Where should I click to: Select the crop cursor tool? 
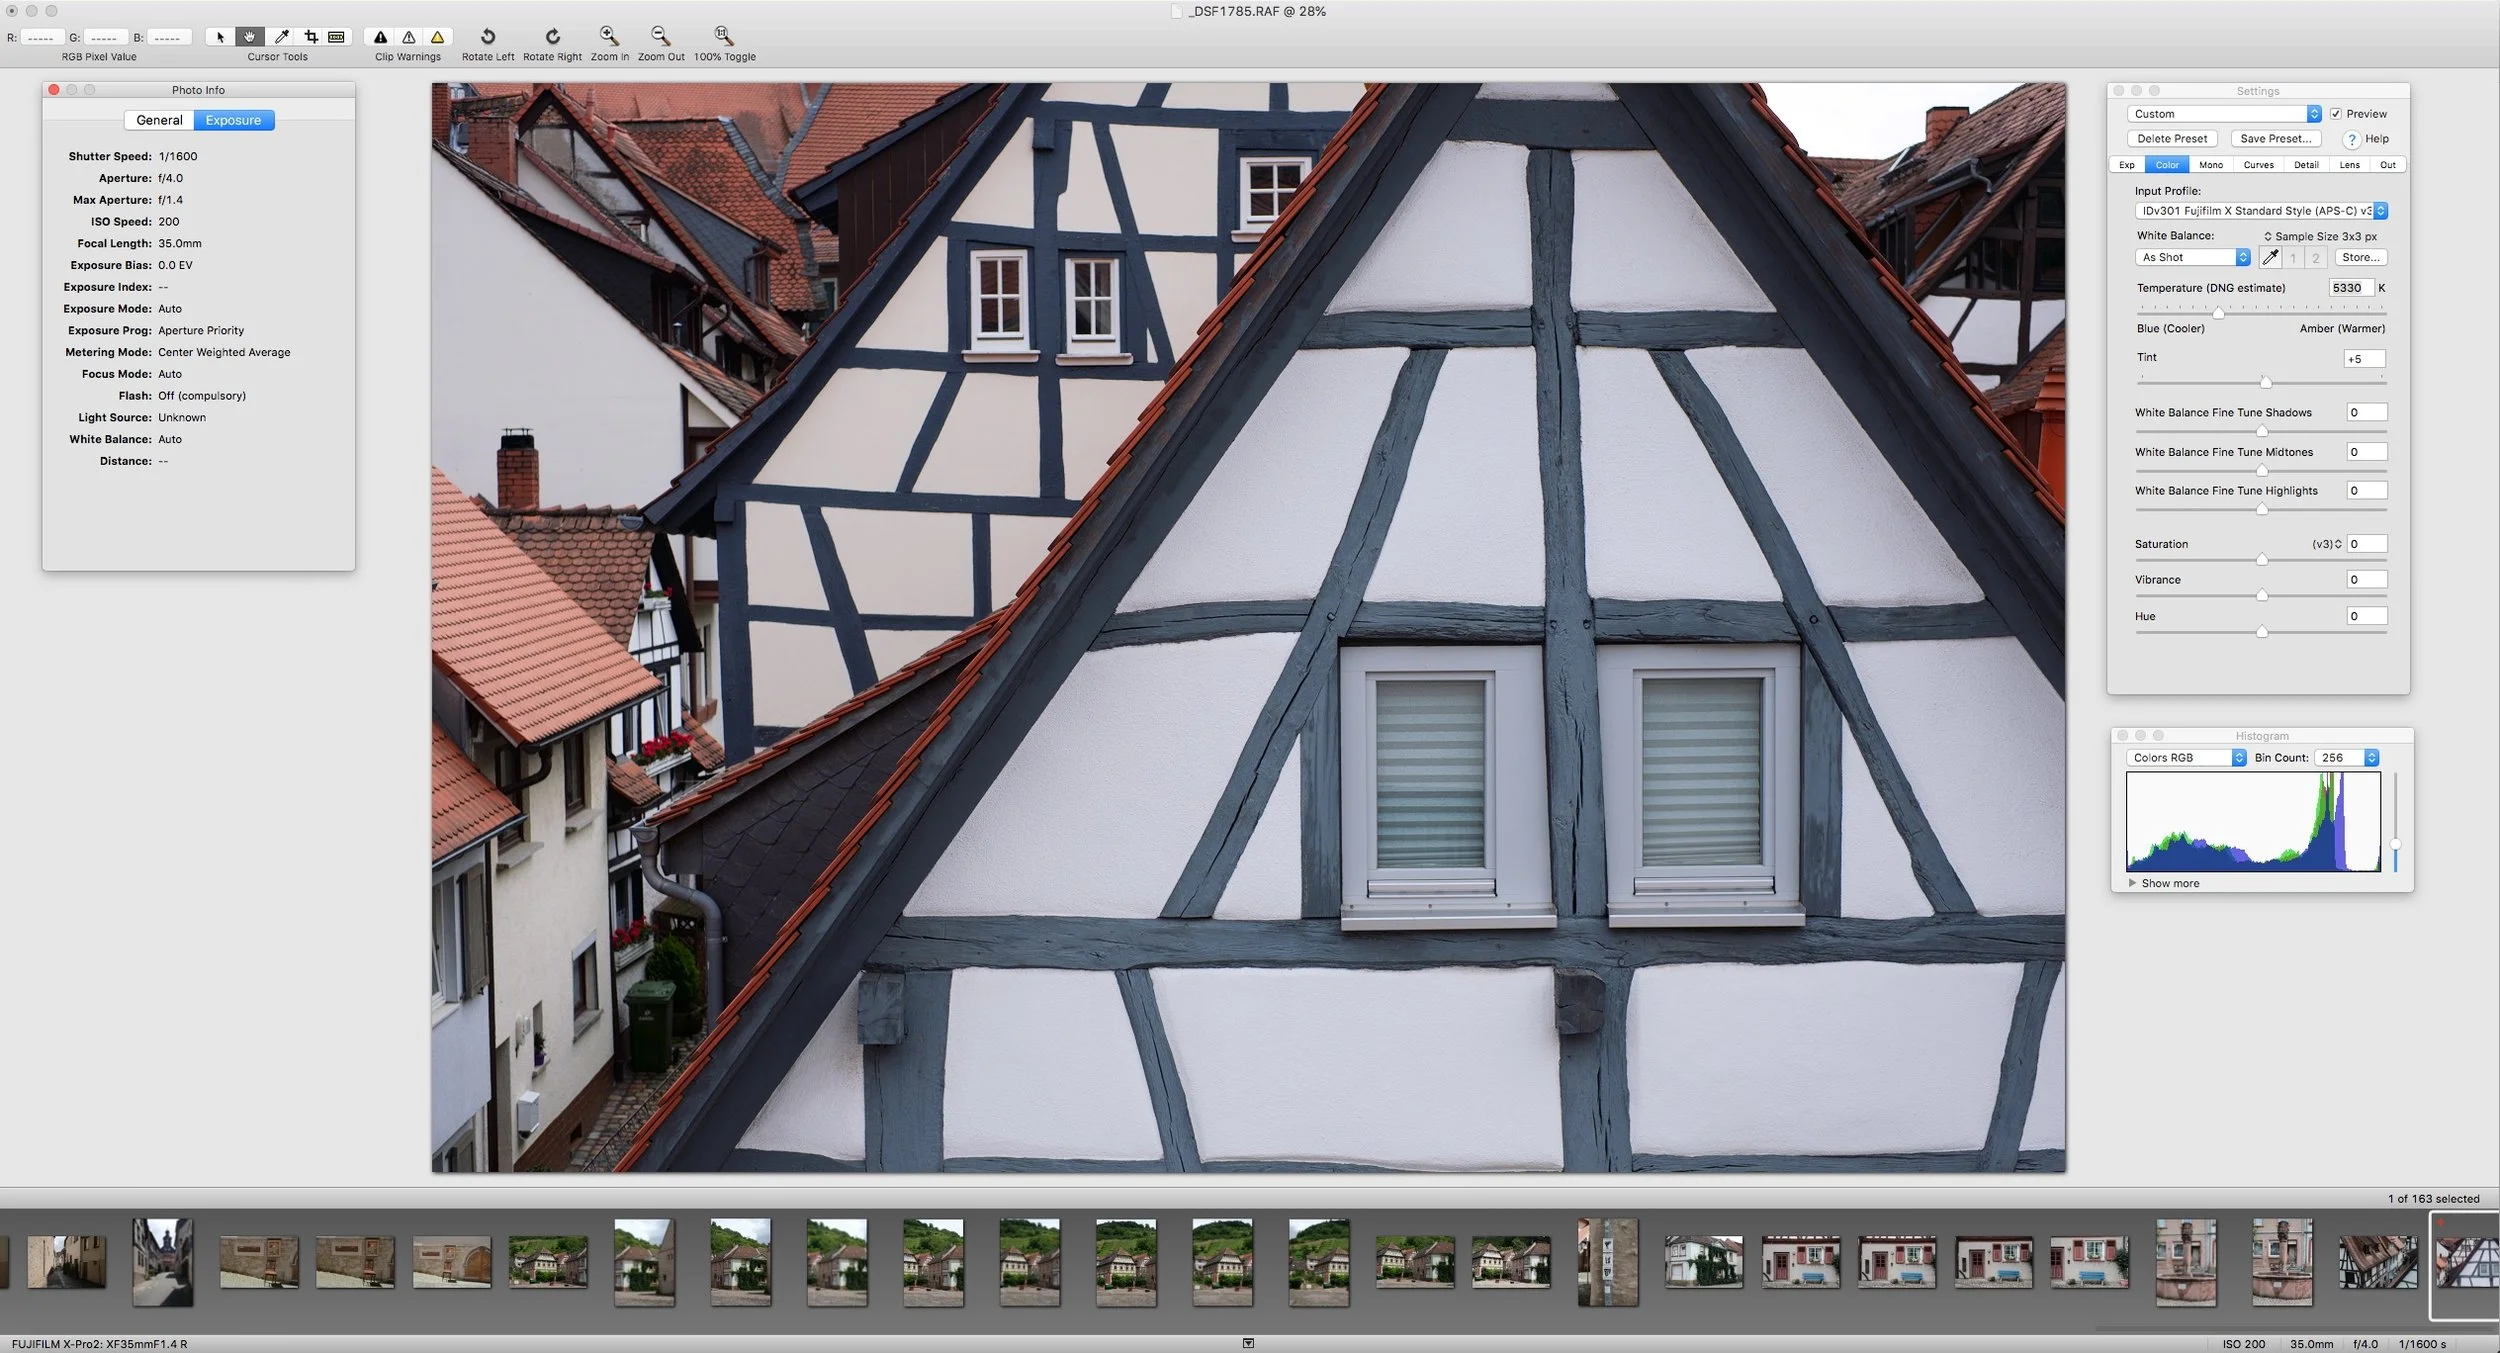tap(311, 37)
